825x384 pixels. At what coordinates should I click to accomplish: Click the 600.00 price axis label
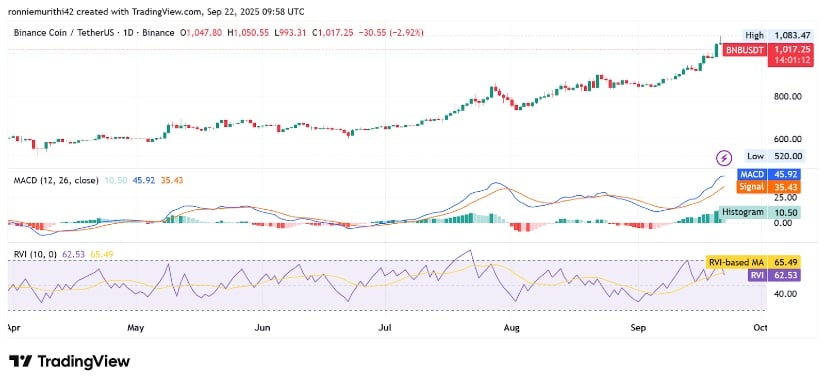[788, 139]
